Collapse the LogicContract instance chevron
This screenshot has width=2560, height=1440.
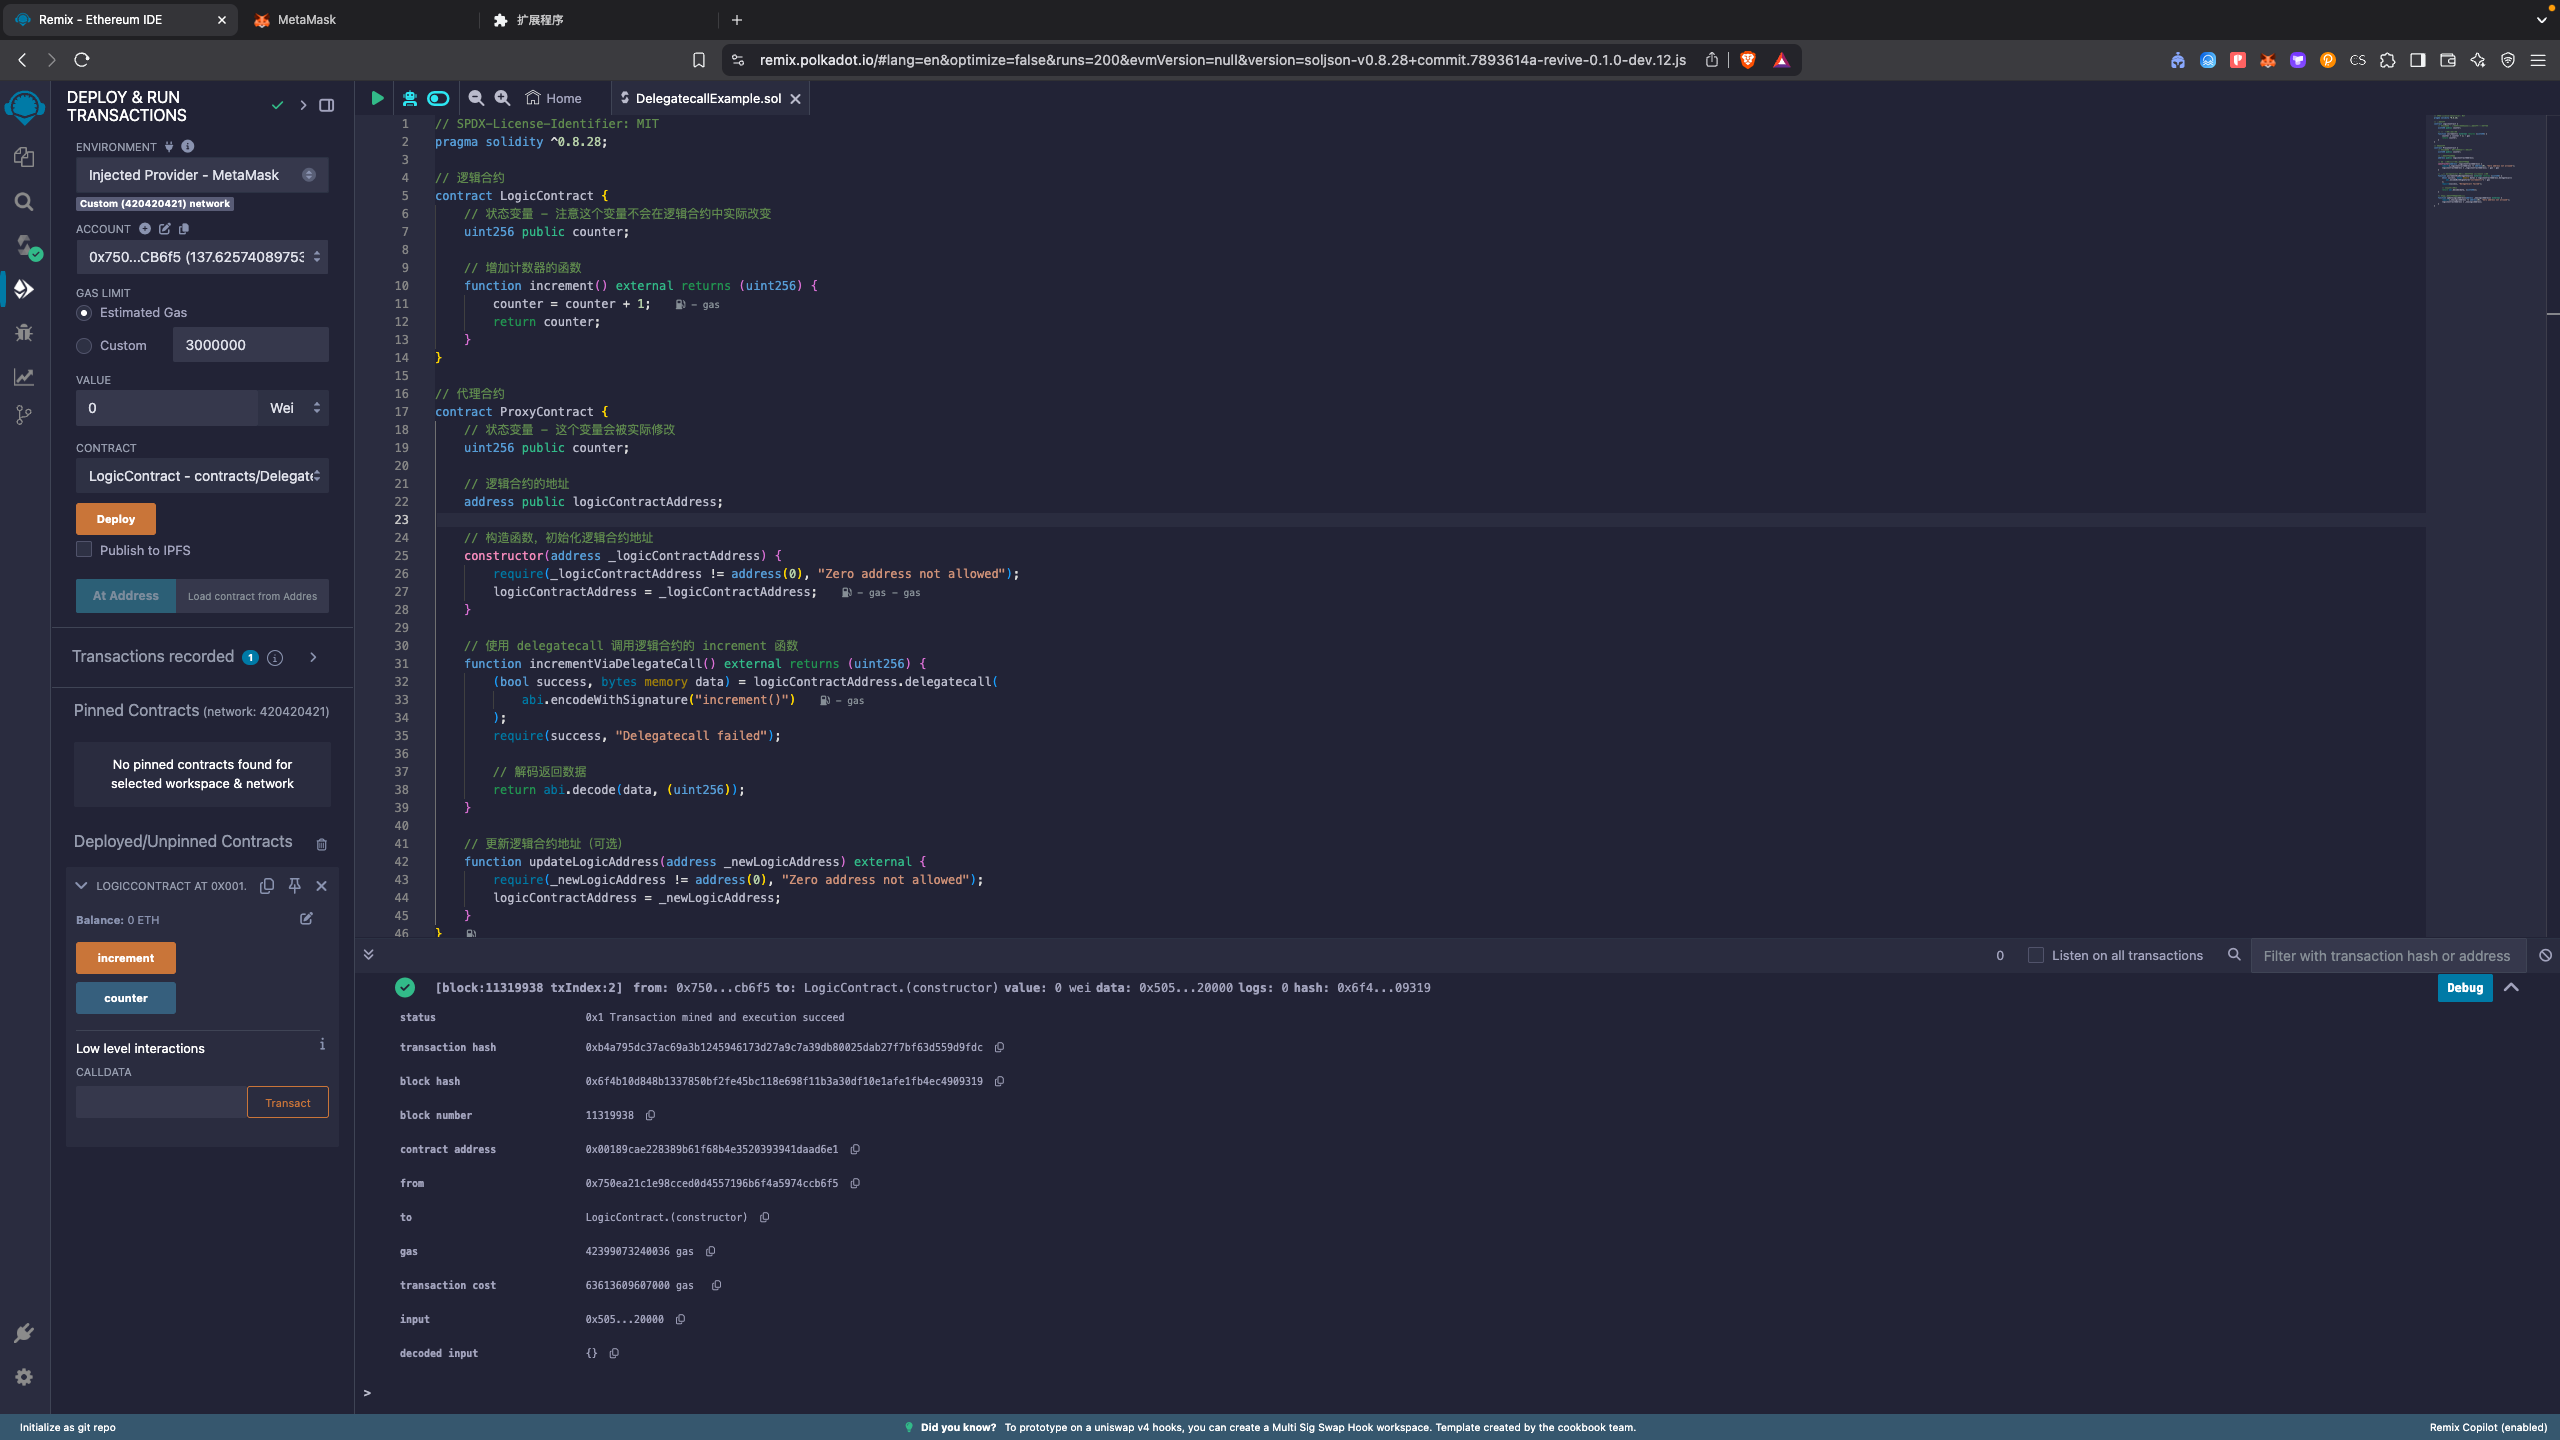click(x=82, y=886)
